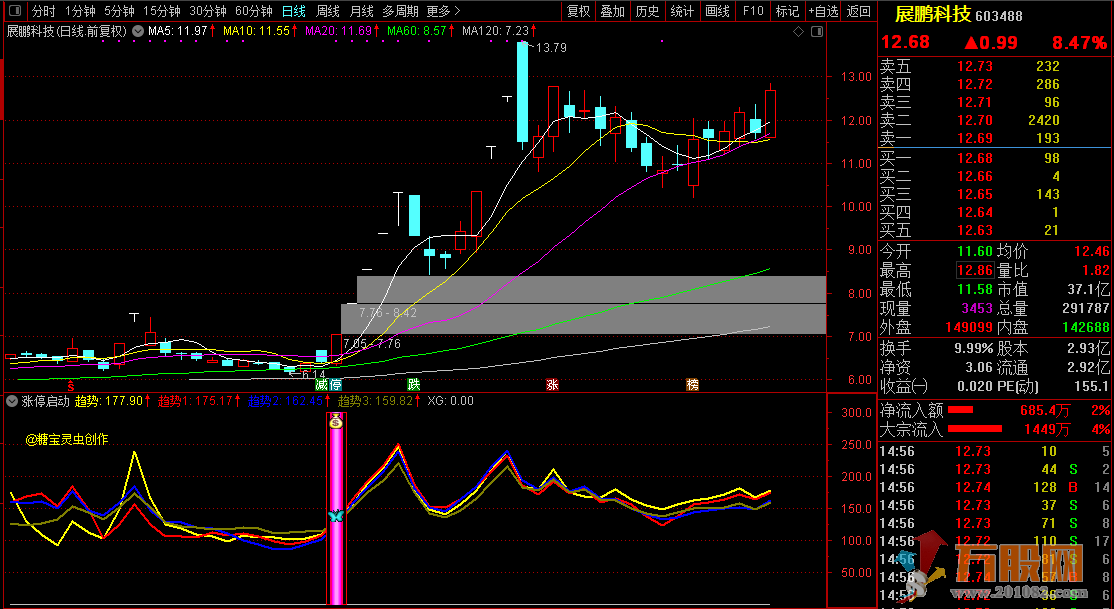Click the XG: 0.00 indicator value
1114x609 pixels.
(x=450, y=401)
